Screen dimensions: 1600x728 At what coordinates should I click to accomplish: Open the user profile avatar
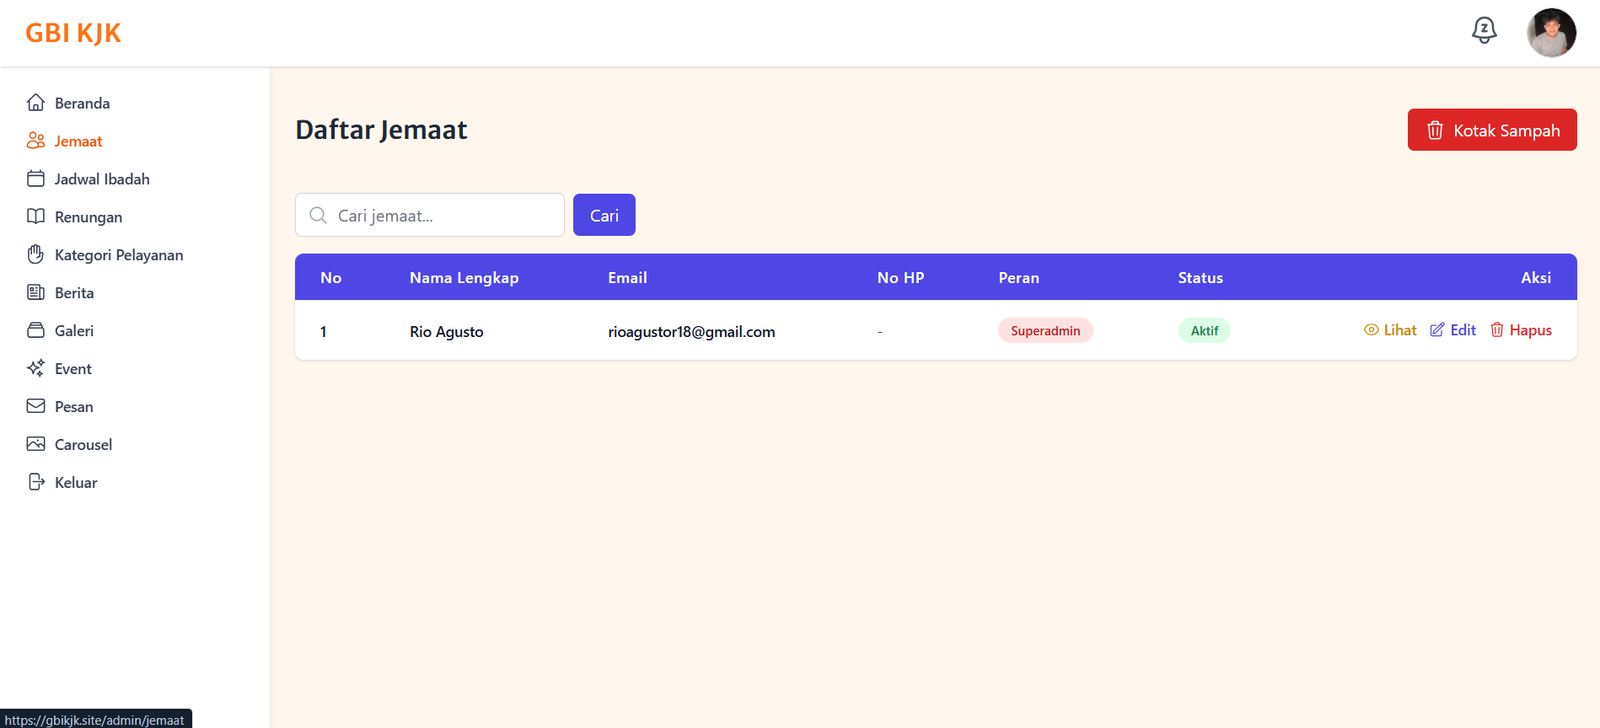click(x=1551, y=33)
